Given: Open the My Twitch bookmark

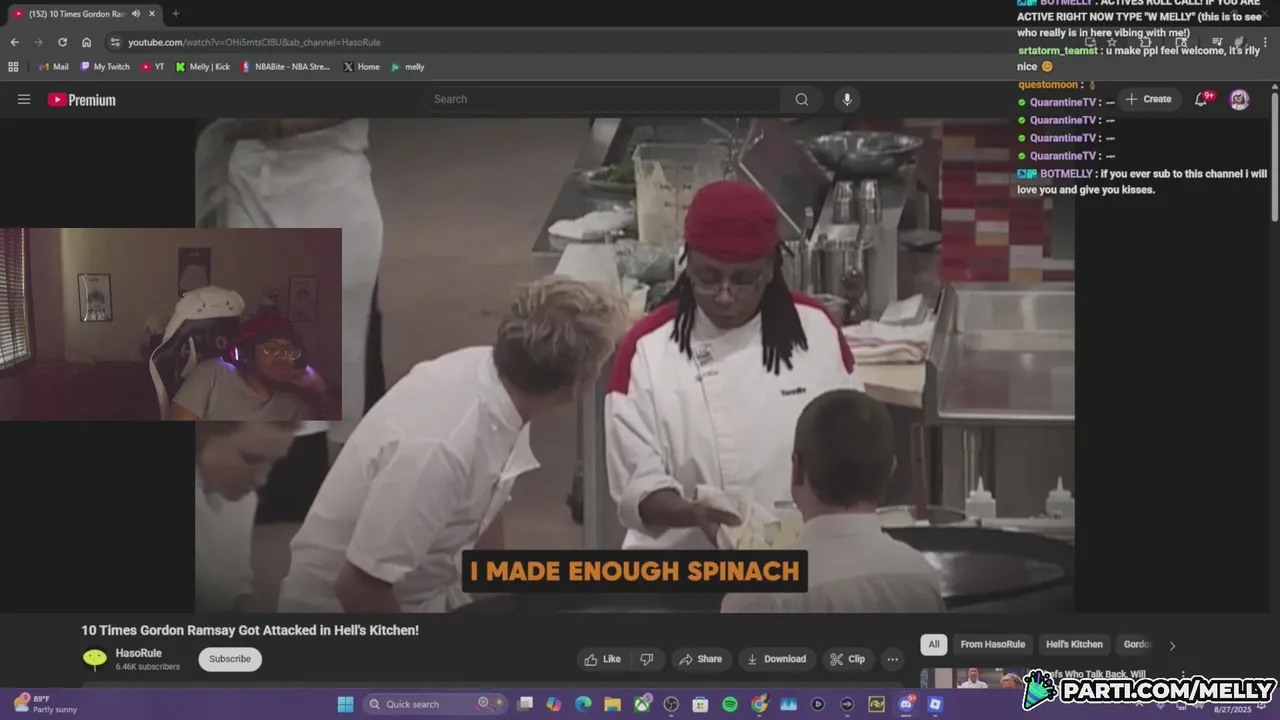Looking at the screenshot, I should (x=105, y=67).
